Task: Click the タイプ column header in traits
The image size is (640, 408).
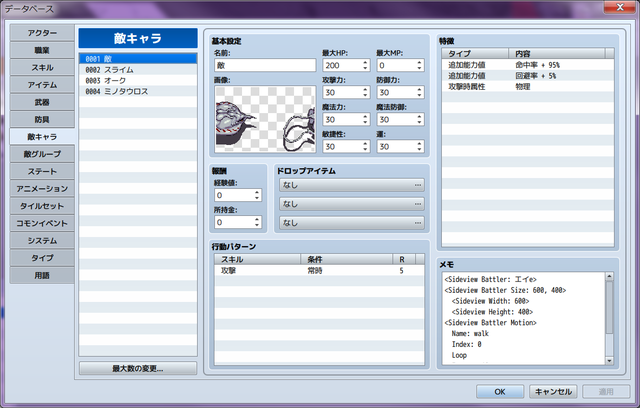Action: point(475,53)
